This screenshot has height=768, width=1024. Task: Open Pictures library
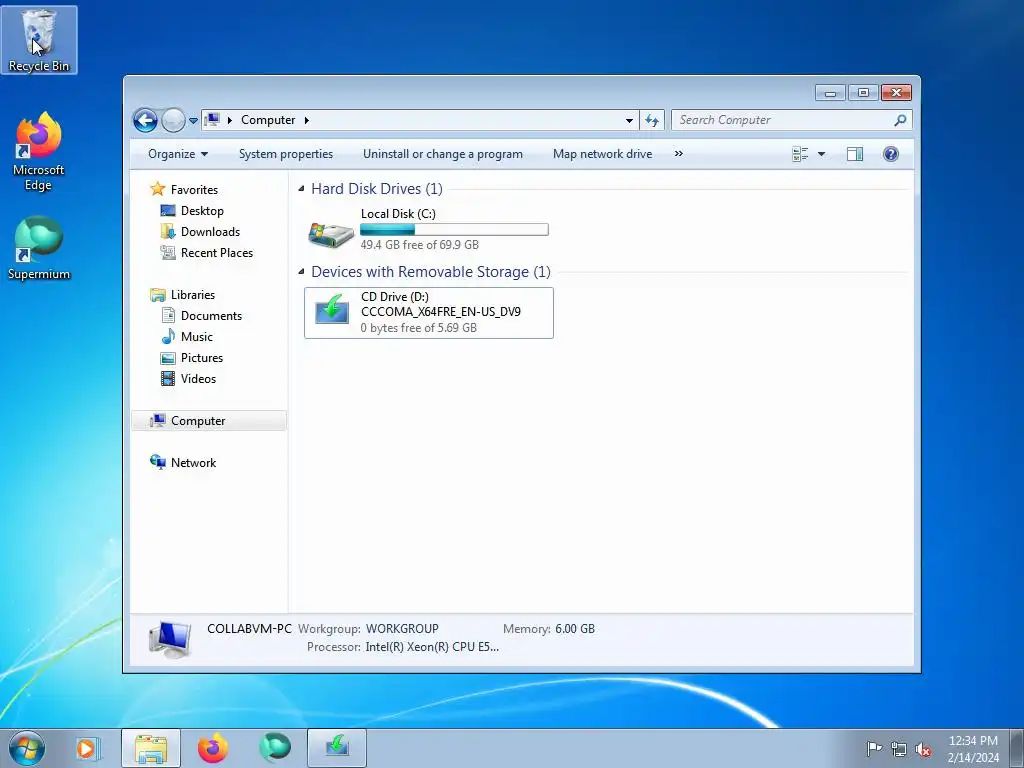point(201,358)
